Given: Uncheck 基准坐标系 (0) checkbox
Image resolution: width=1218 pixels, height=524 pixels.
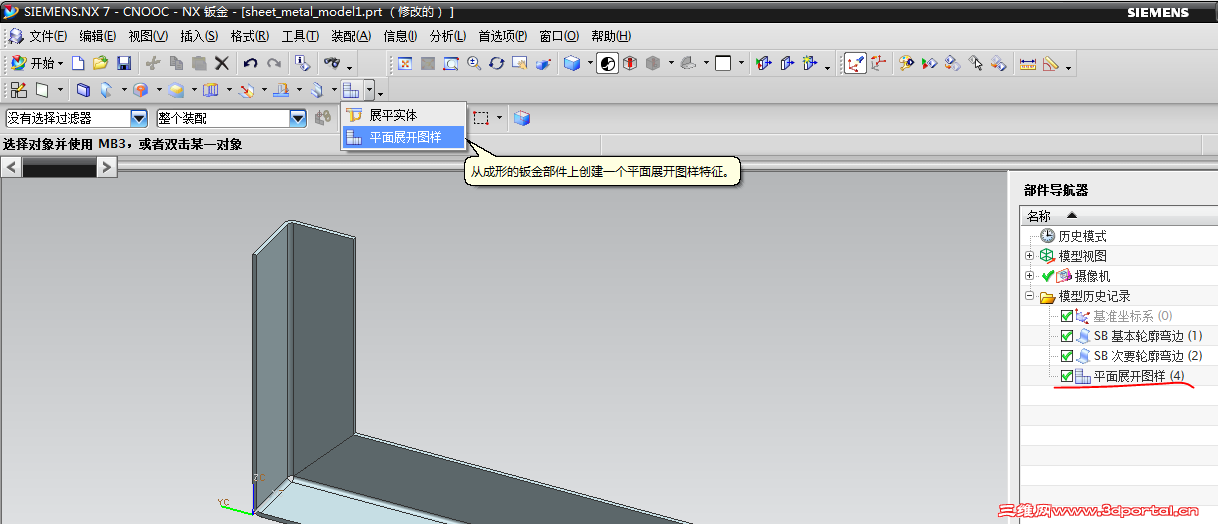Looking at the screenshot, I should [1067, 316].
